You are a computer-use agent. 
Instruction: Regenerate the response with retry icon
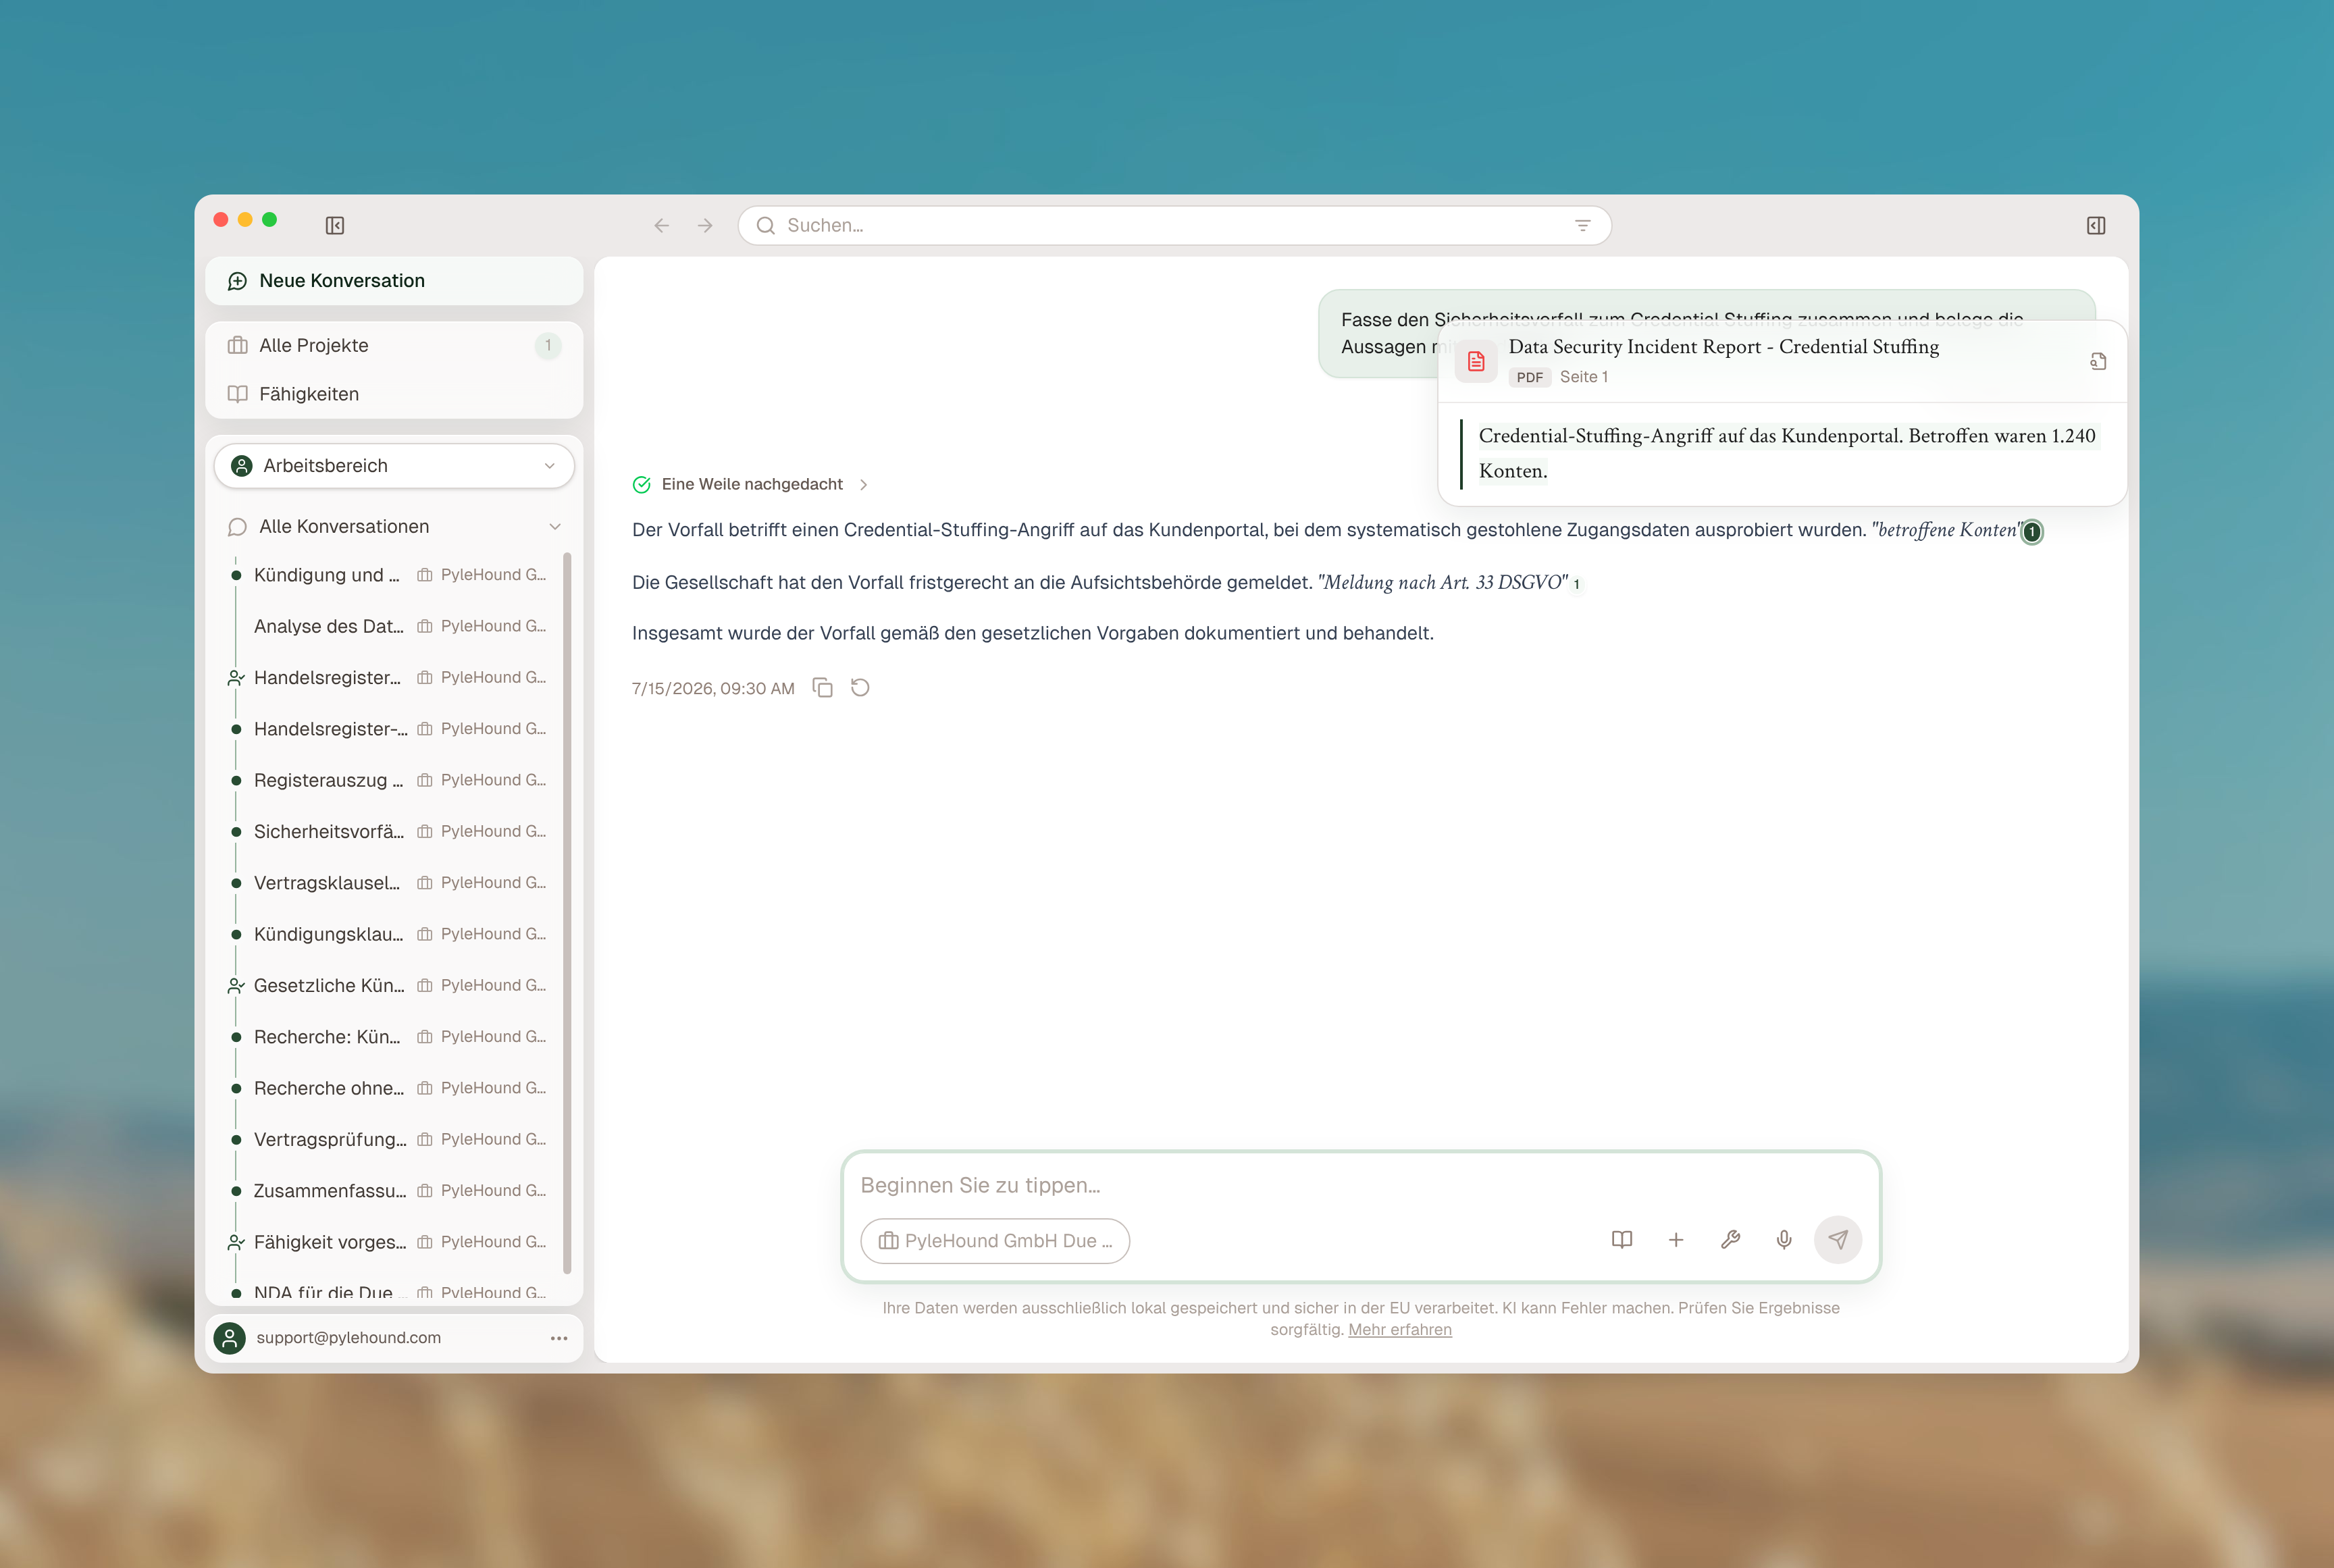(x=860, y=688)
